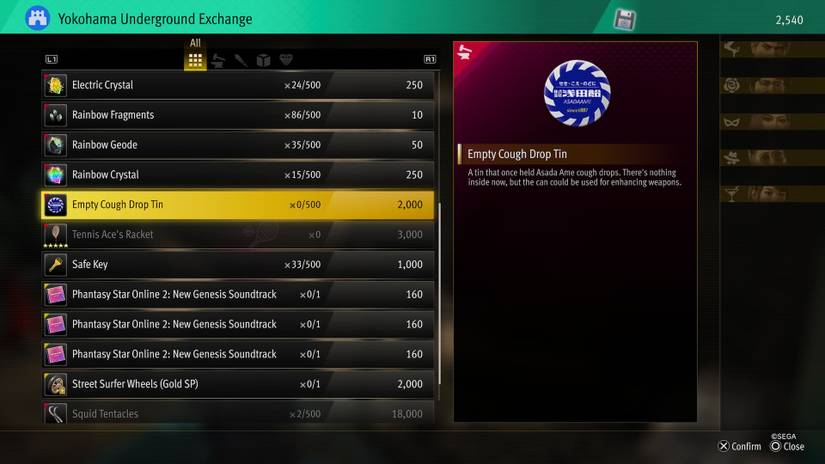Open the gems category tab icon

[x=286, y=60]
